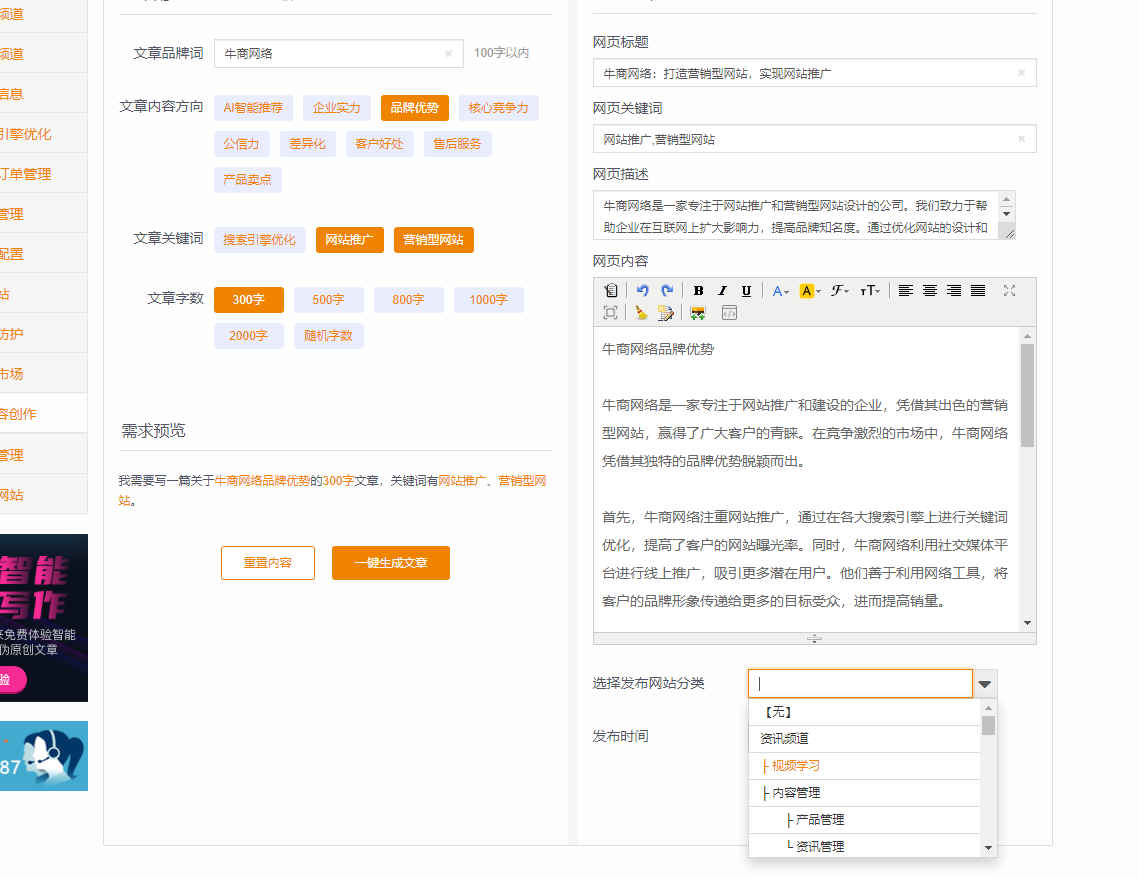Select AI智能推荐 content direction
Screen dimensions: 1139x879
pyautogui.click(x=253, y=108)
